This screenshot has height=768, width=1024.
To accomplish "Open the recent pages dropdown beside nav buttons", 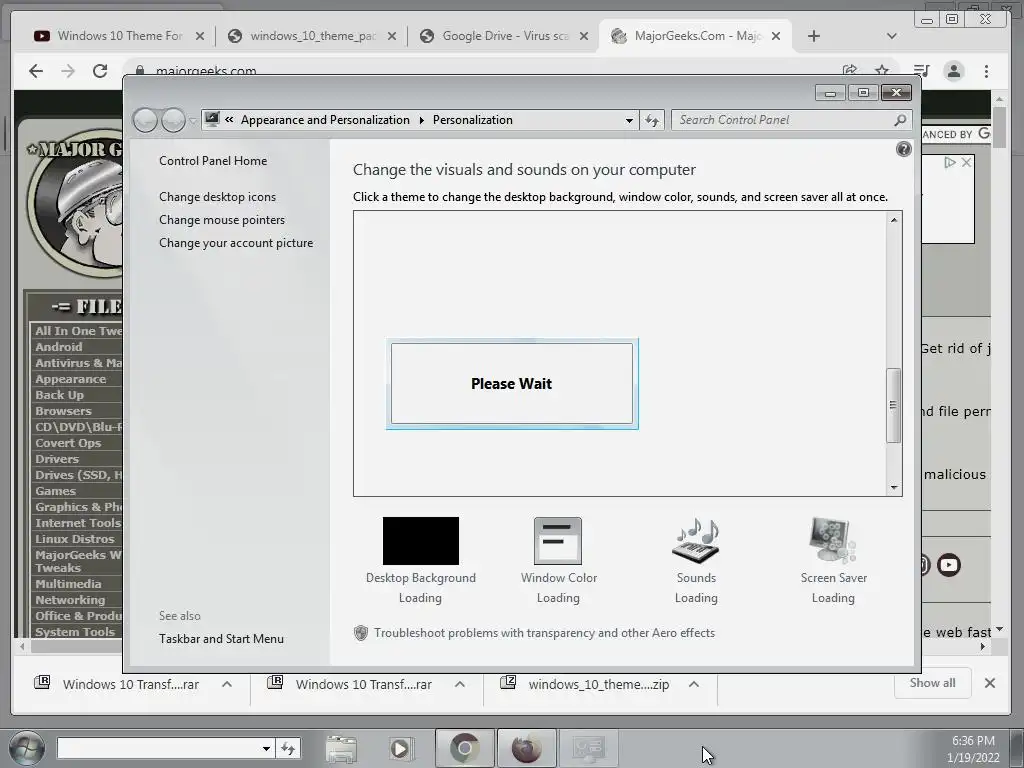I will [x=193, y=120].
